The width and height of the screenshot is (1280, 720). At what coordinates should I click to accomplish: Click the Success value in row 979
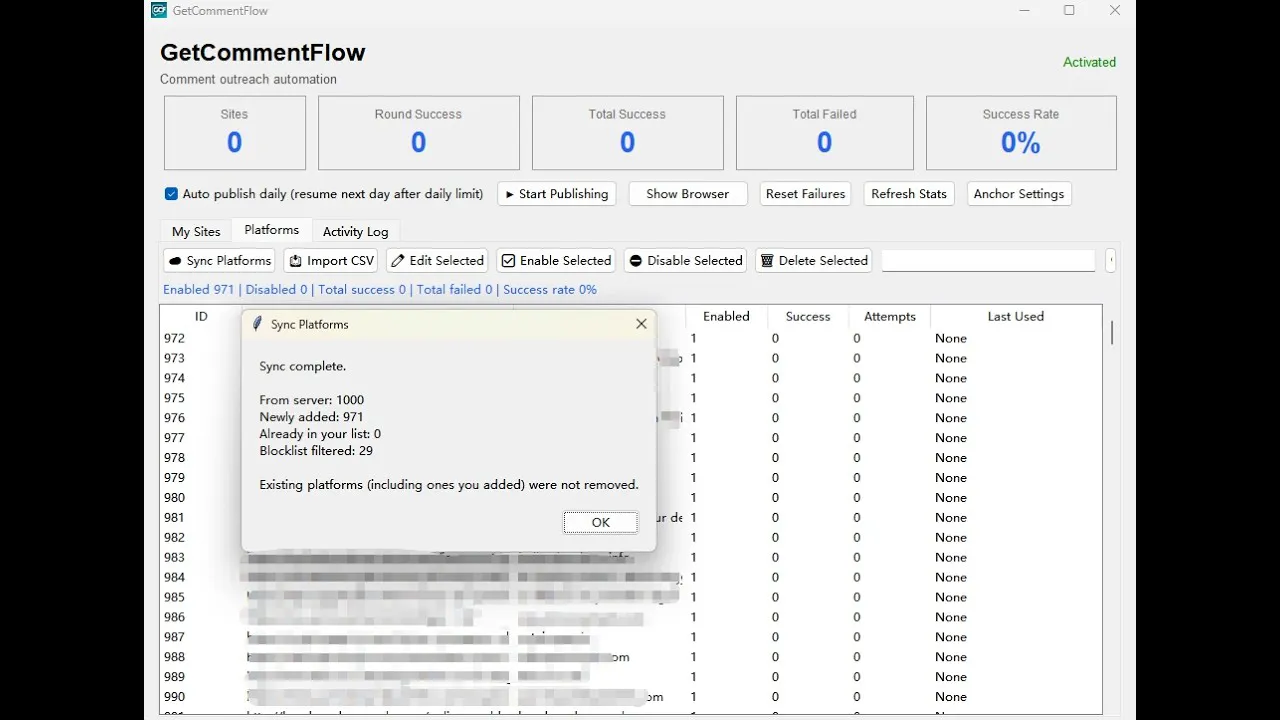coord(775,478)
